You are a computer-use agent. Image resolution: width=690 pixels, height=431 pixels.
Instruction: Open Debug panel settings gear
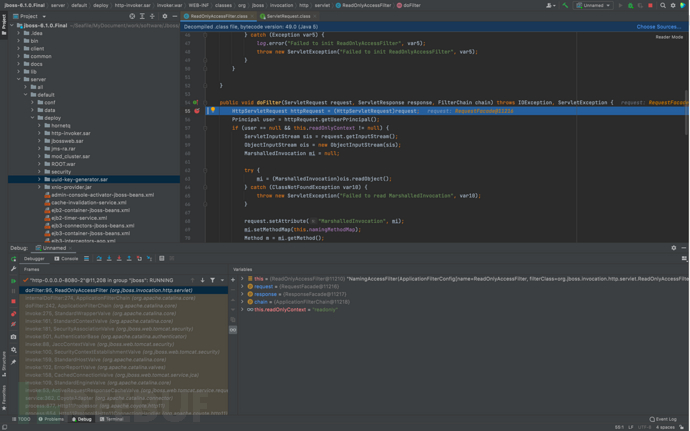pos(673,248)
